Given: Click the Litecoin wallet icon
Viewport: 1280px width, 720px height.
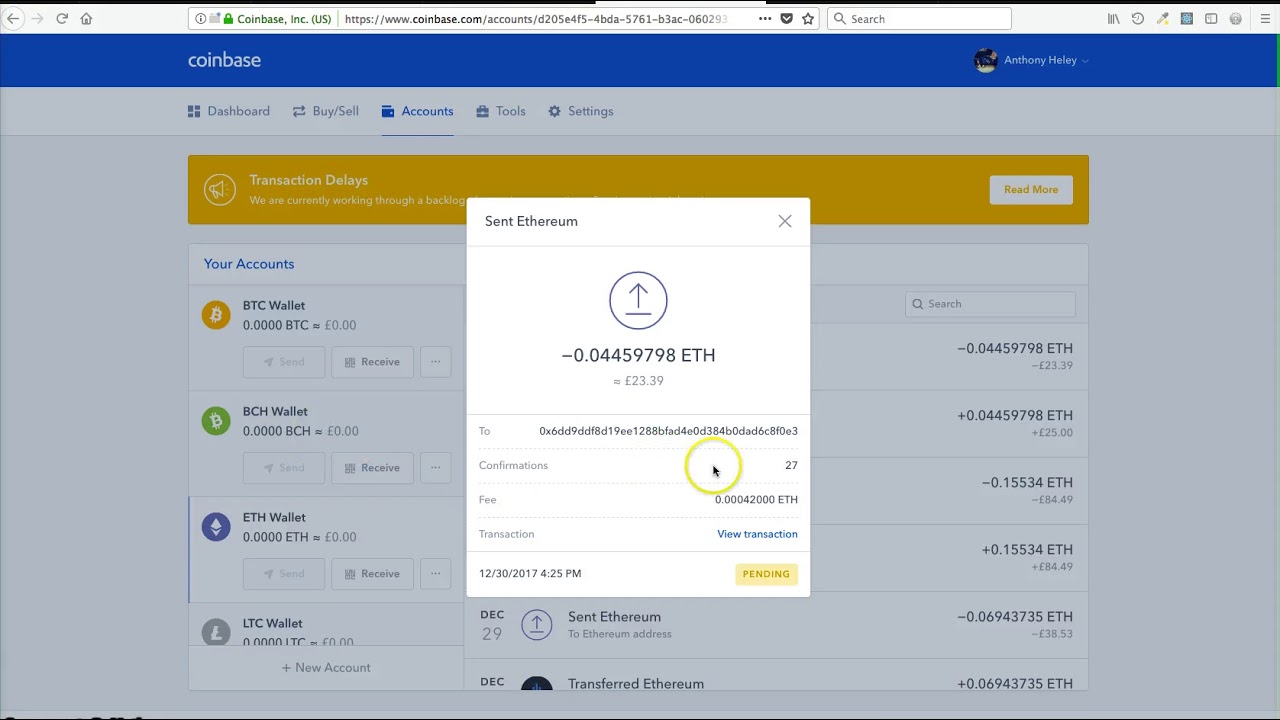Looking at the screenshot, I should pos(216,632).
